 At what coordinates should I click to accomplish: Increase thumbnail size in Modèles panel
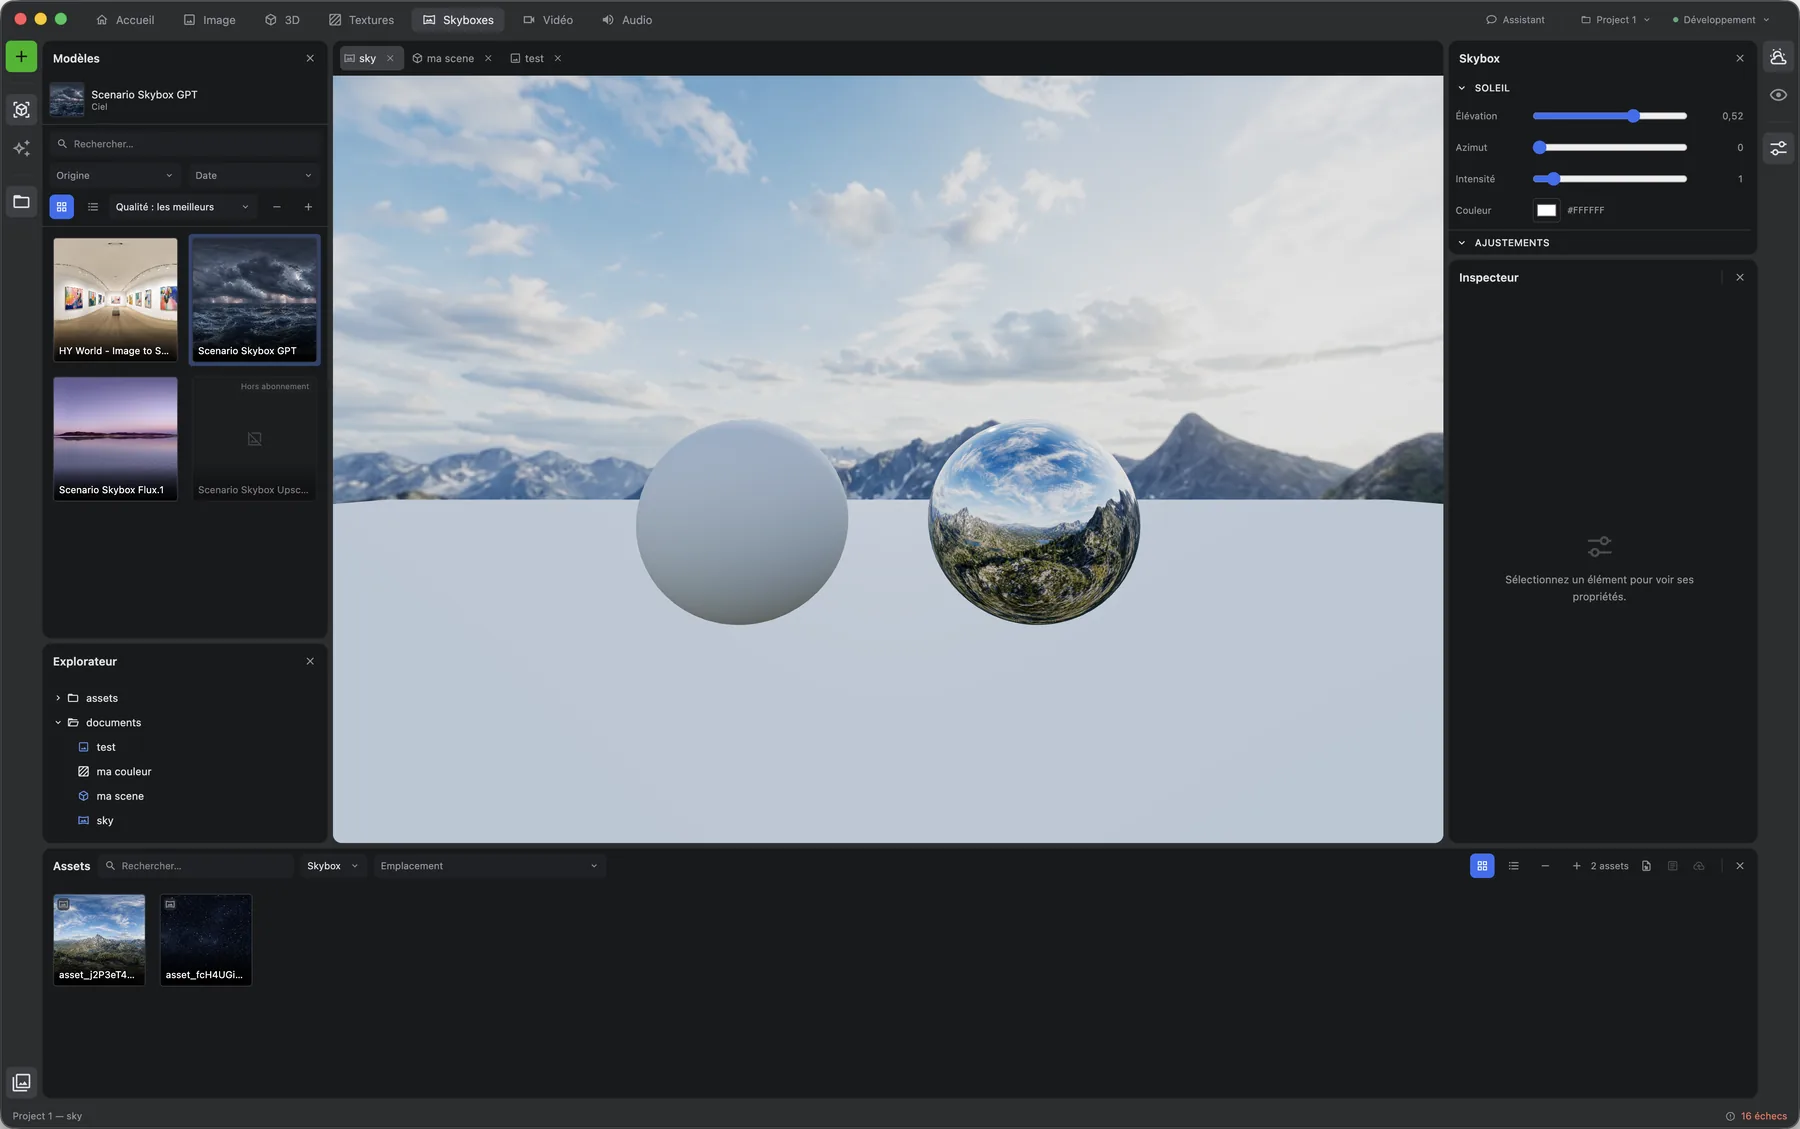(308, 207)
